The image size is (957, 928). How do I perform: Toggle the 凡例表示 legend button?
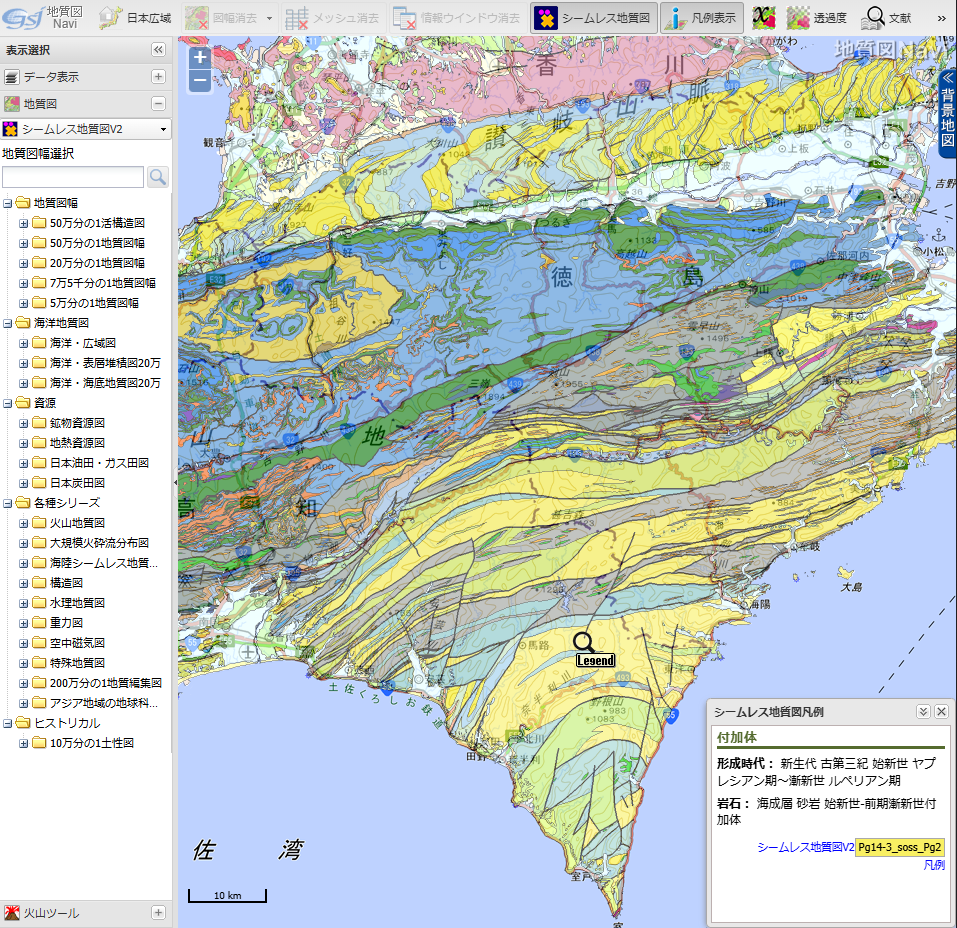click(x=701, y=18)
